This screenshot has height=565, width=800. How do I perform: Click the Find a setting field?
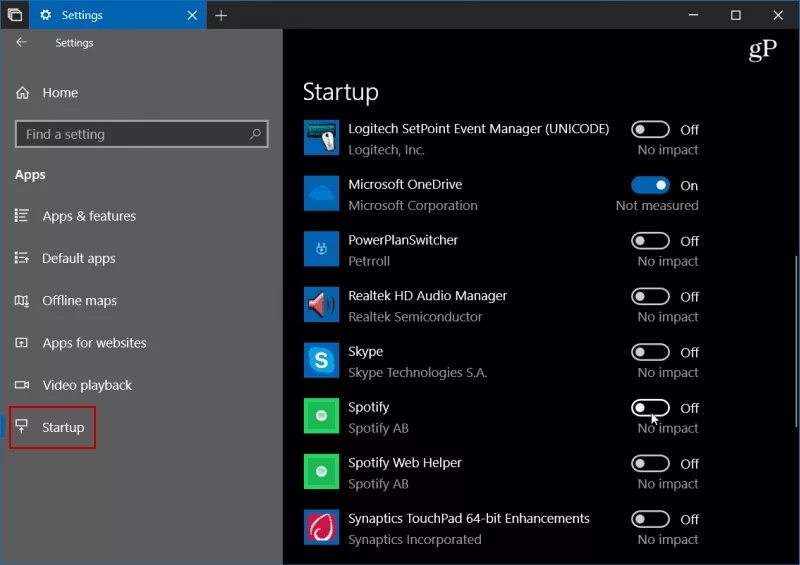[x=141, y=134]
